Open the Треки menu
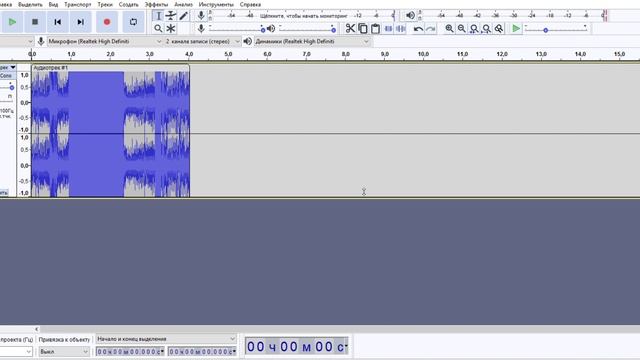The image size is (640, 360). 105,4
